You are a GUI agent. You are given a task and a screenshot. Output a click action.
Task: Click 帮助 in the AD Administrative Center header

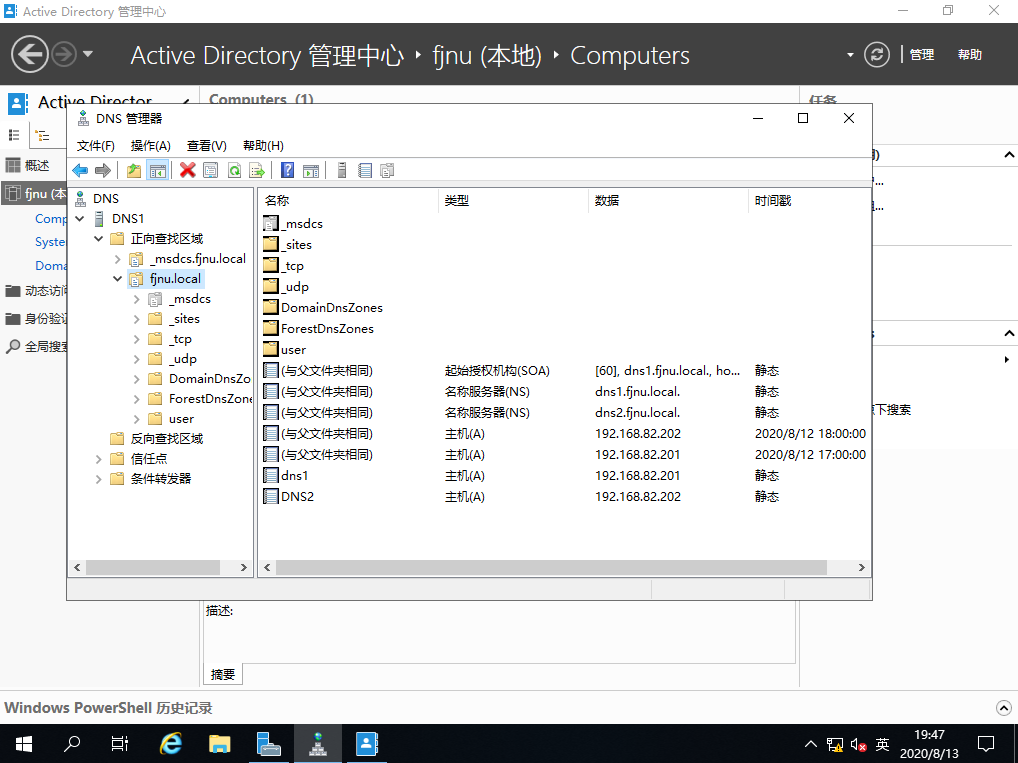coord(970,55)
